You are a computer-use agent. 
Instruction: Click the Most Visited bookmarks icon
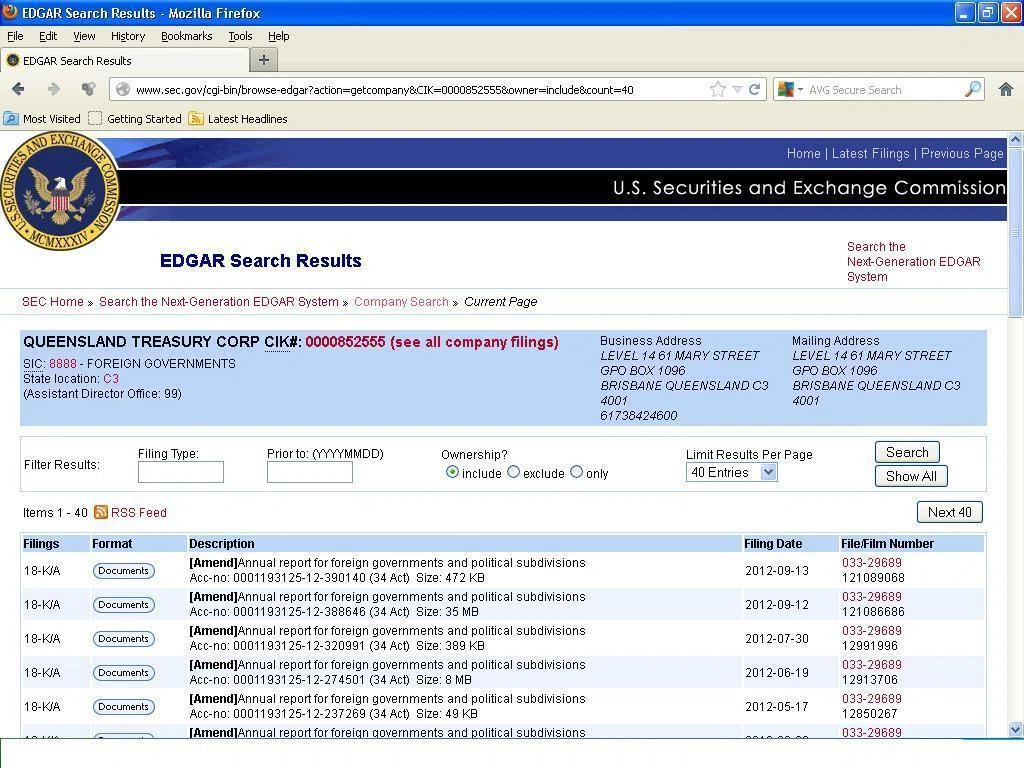coord(11,118)
